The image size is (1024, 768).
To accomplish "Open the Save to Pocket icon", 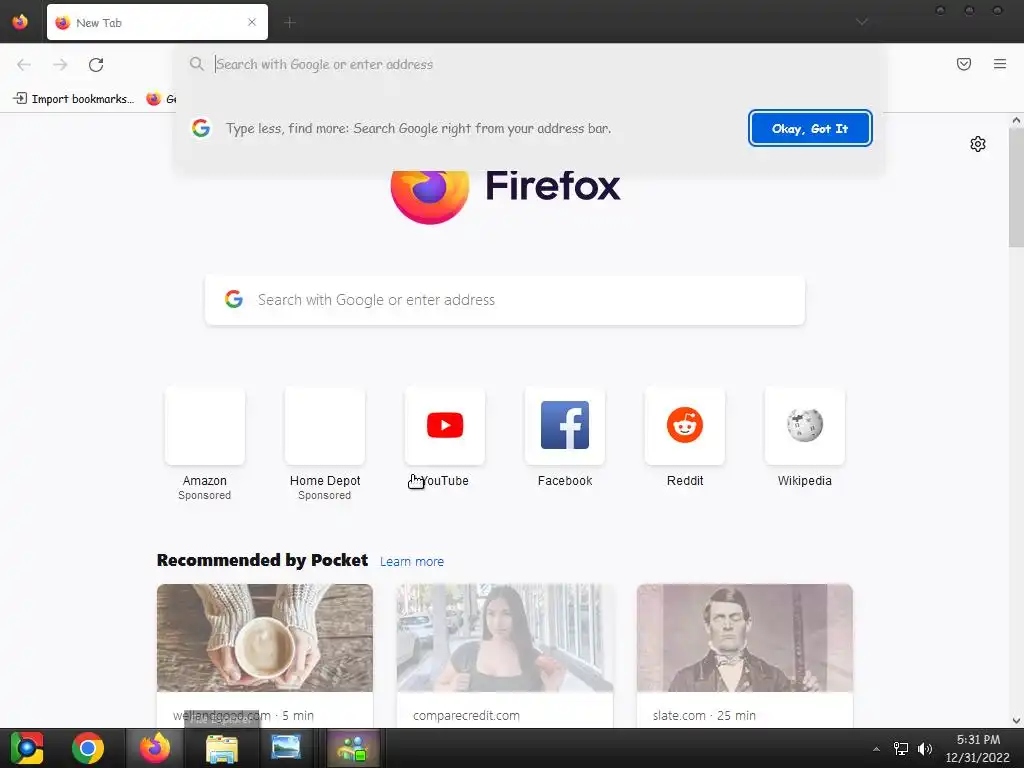I will point(964,64).
